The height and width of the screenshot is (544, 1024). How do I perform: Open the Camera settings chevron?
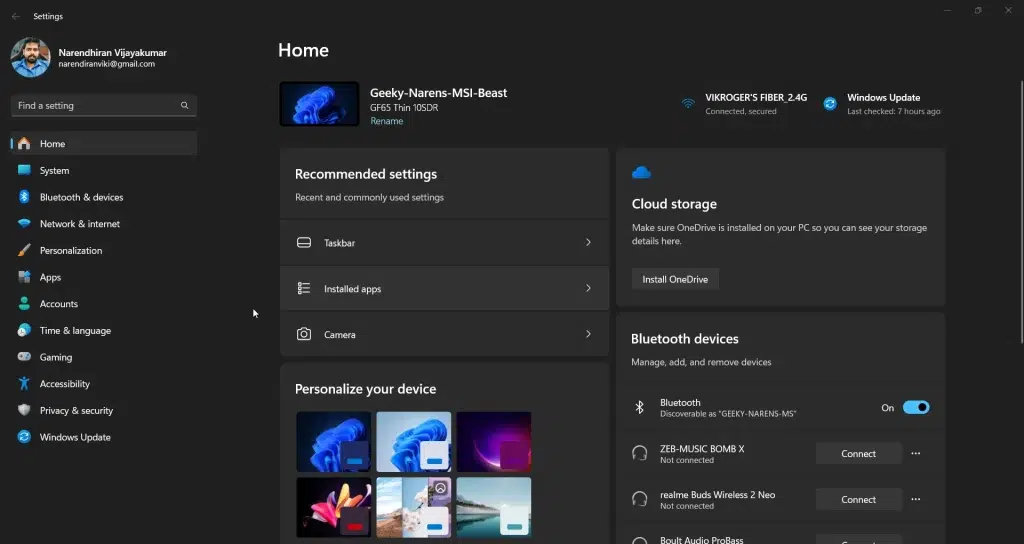tap(588, 334)
